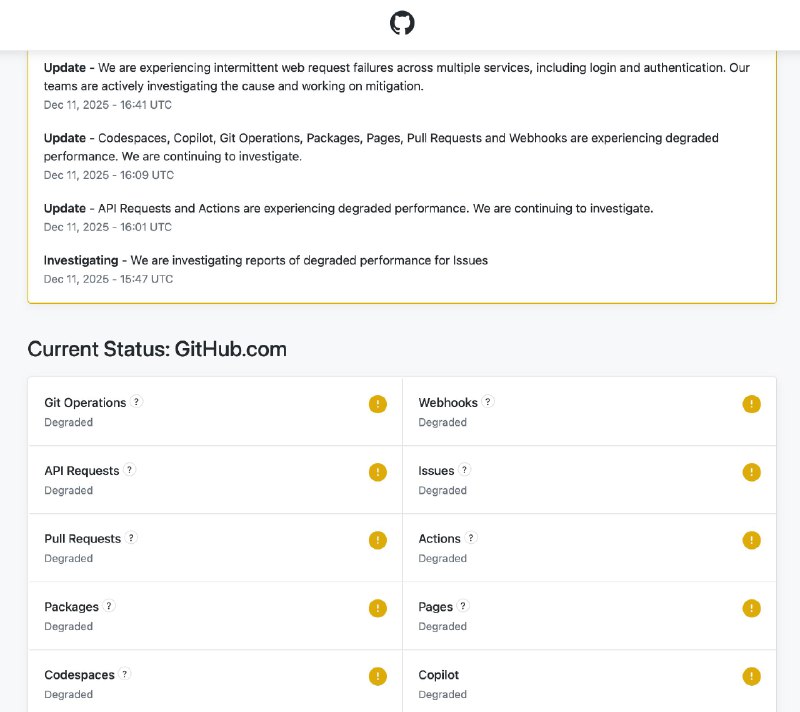Click the API Requests degraded status icon

click(378, 472)
